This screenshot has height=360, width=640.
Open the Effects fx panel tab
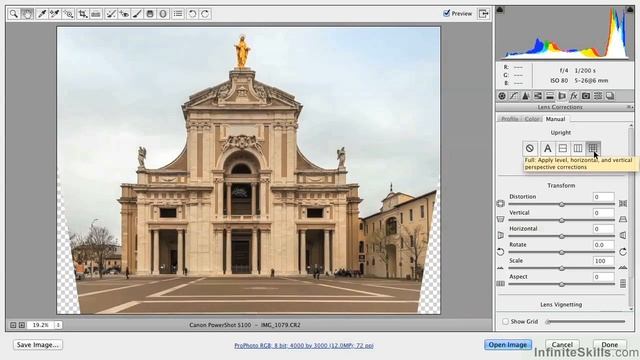(x=573, y=96)
